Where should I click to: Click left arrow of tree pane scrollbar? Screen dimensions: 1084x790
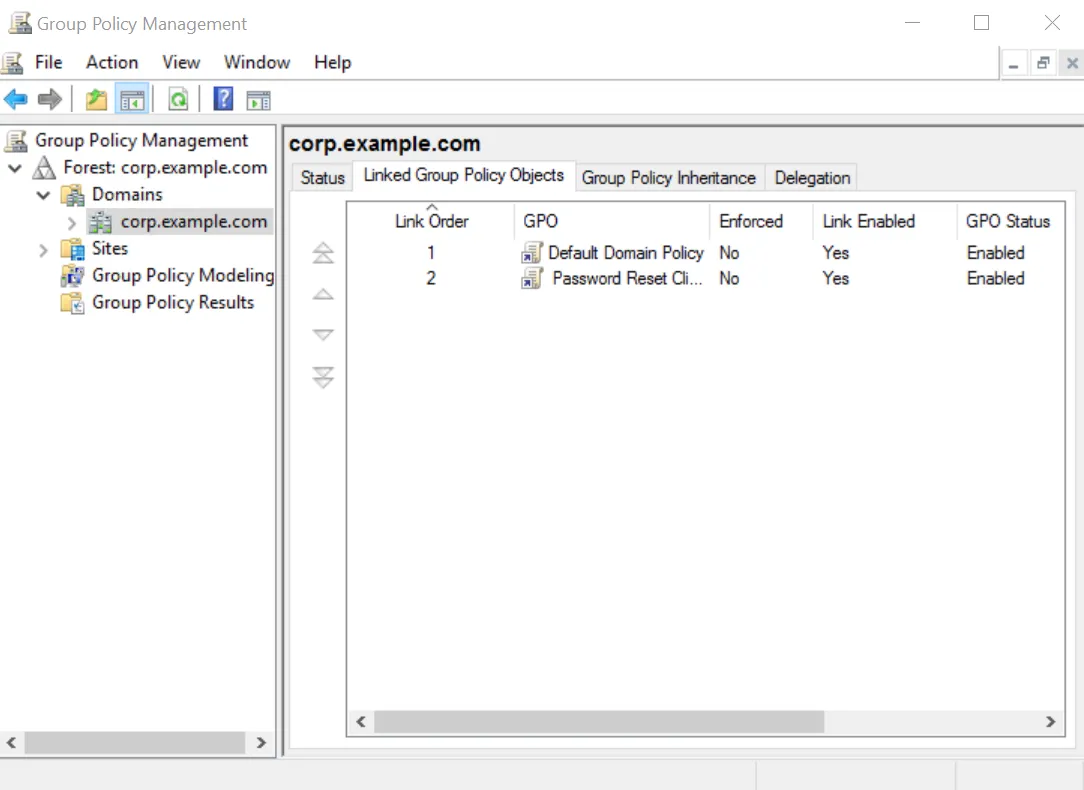[x=12, y=742]
